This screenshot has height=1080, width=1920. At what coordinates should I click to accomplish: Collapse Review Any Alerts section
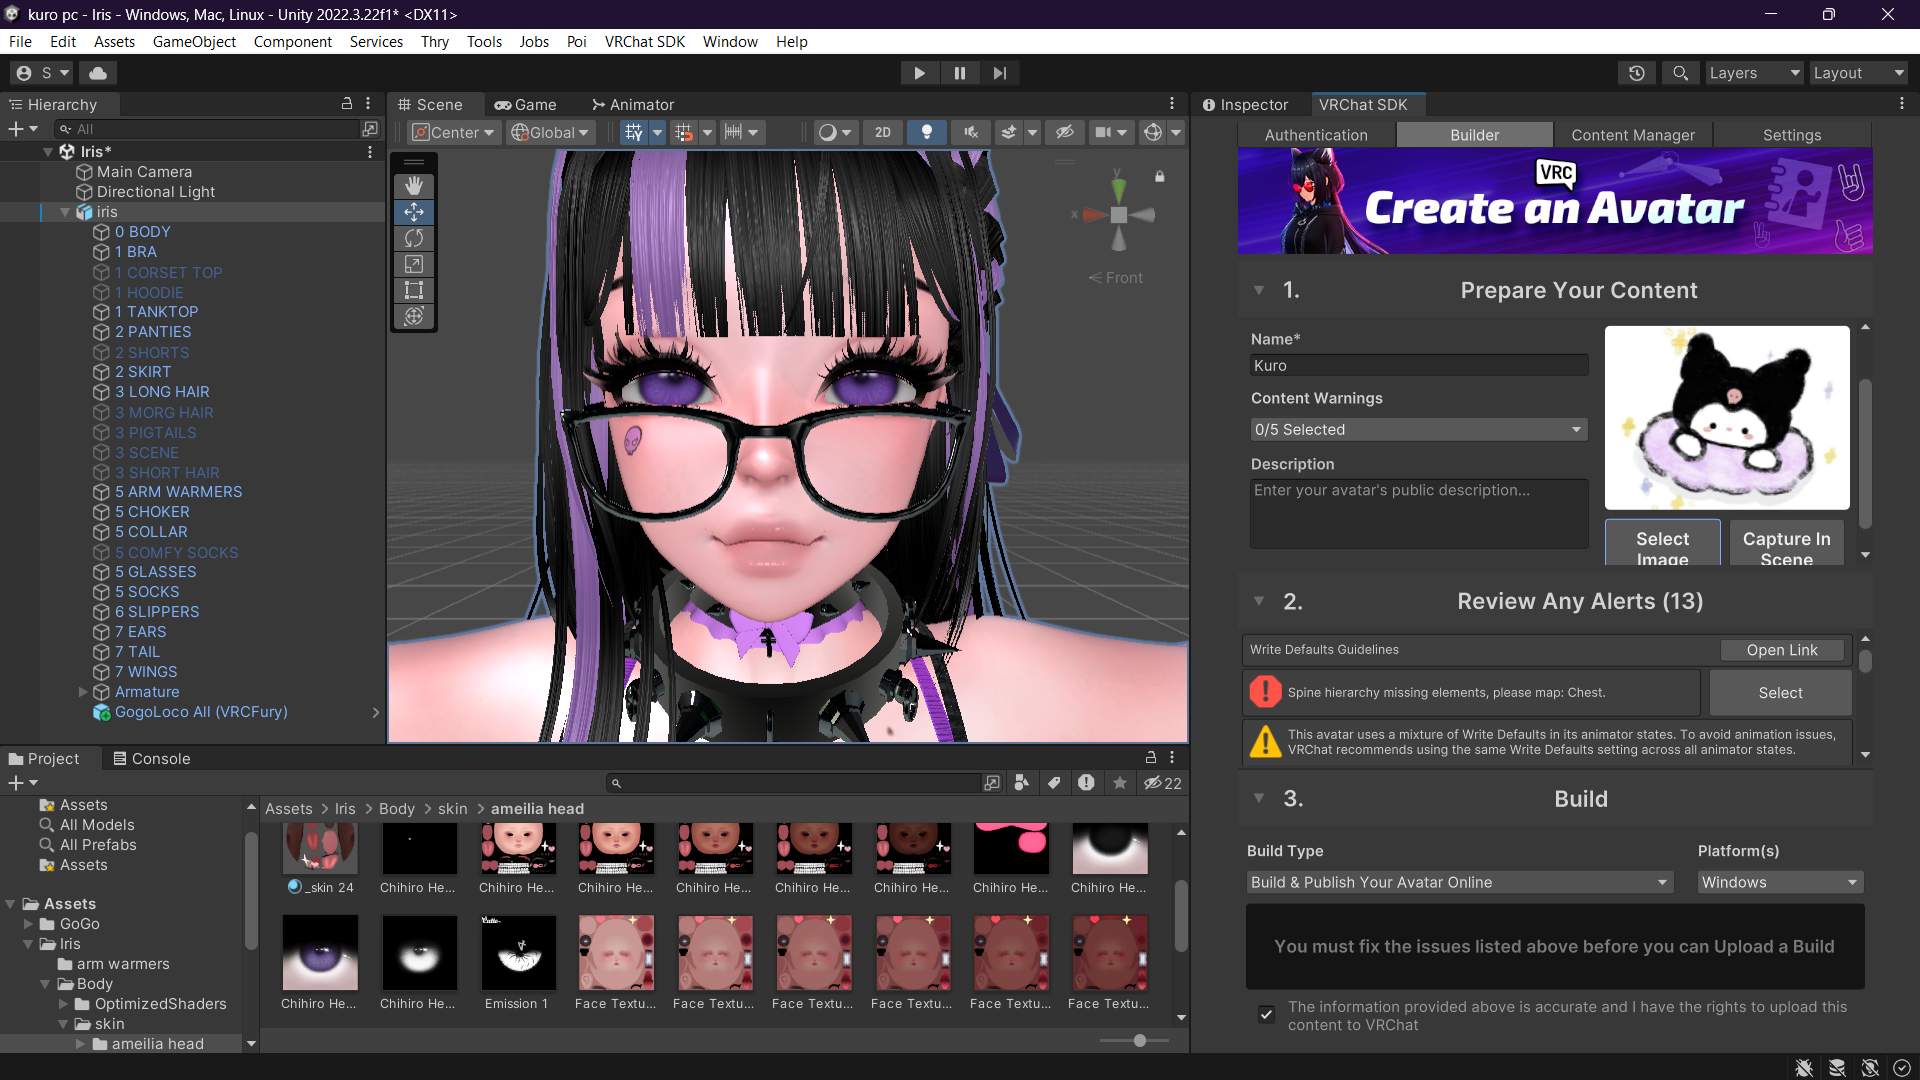click(1259, 601)
